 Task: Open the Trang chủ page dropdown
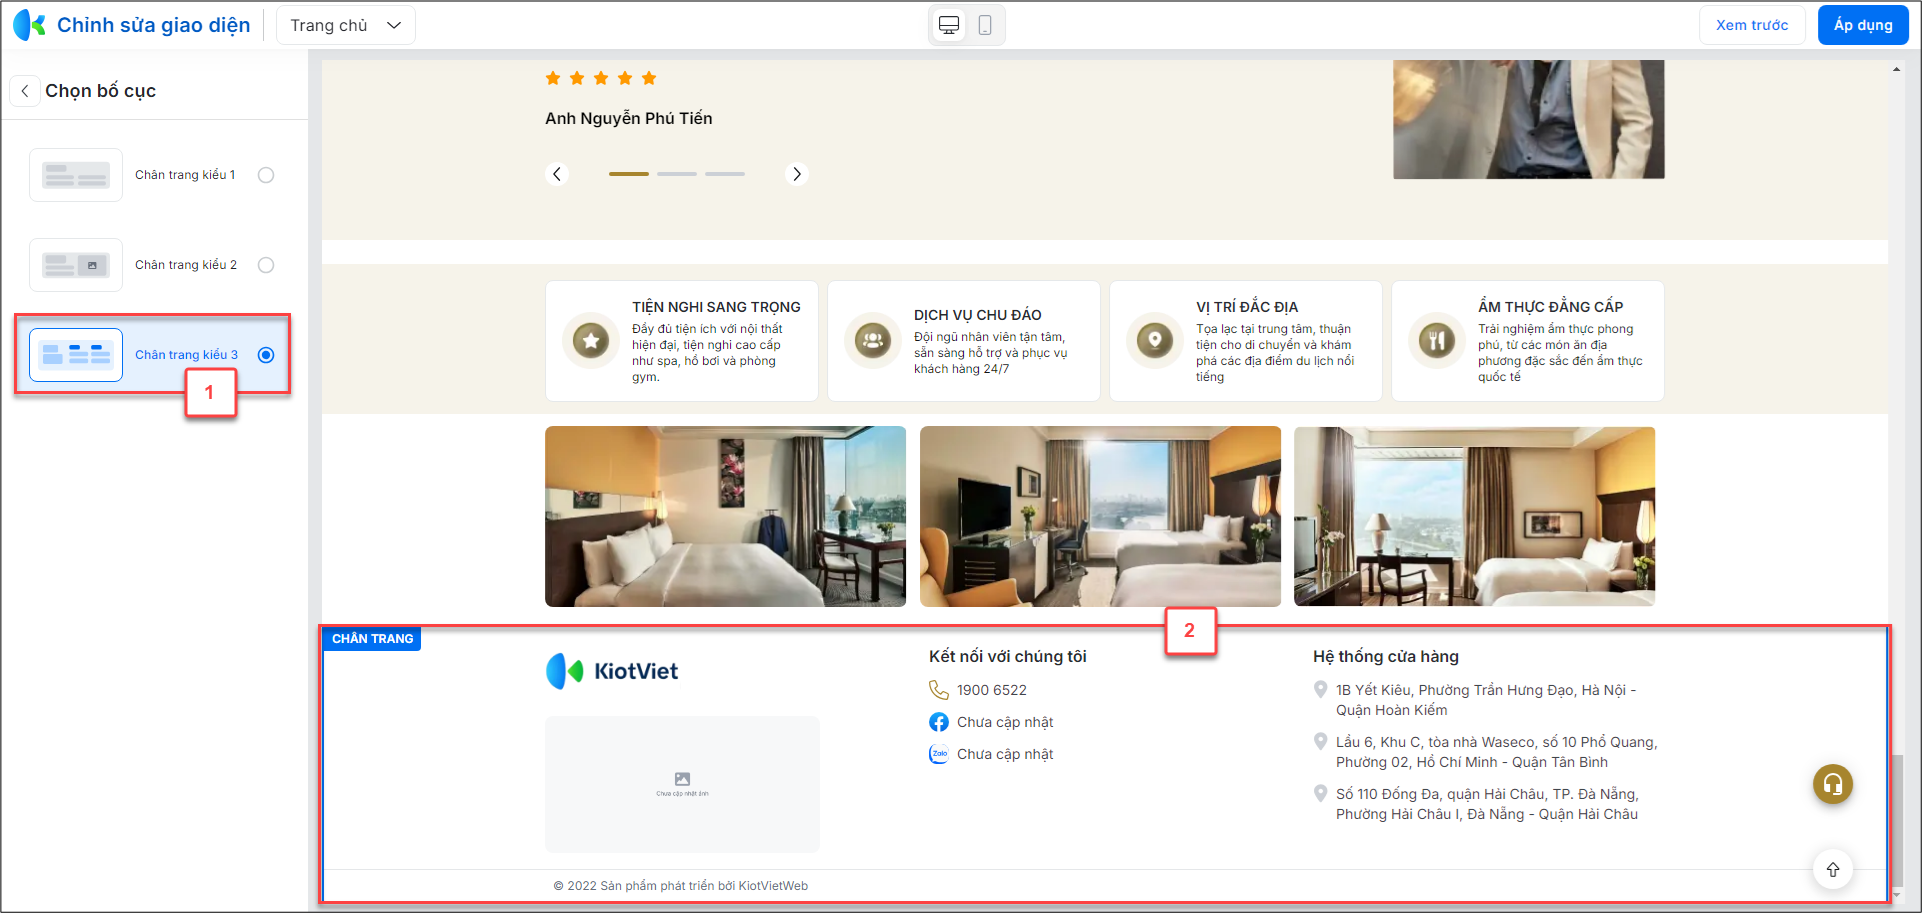click(x=346, y=25)
